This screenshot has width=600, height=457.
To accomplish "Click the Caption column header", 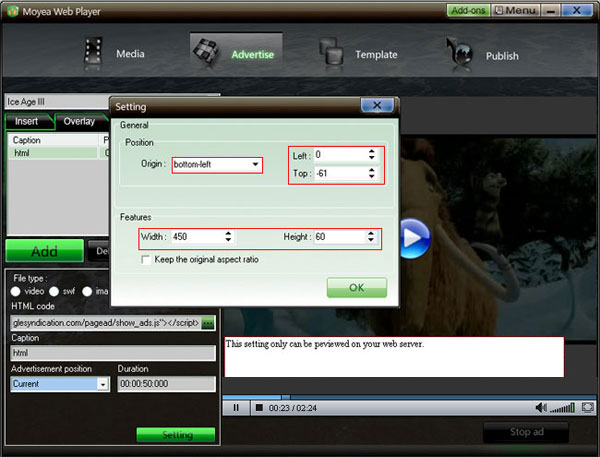I will pos(53,140).
